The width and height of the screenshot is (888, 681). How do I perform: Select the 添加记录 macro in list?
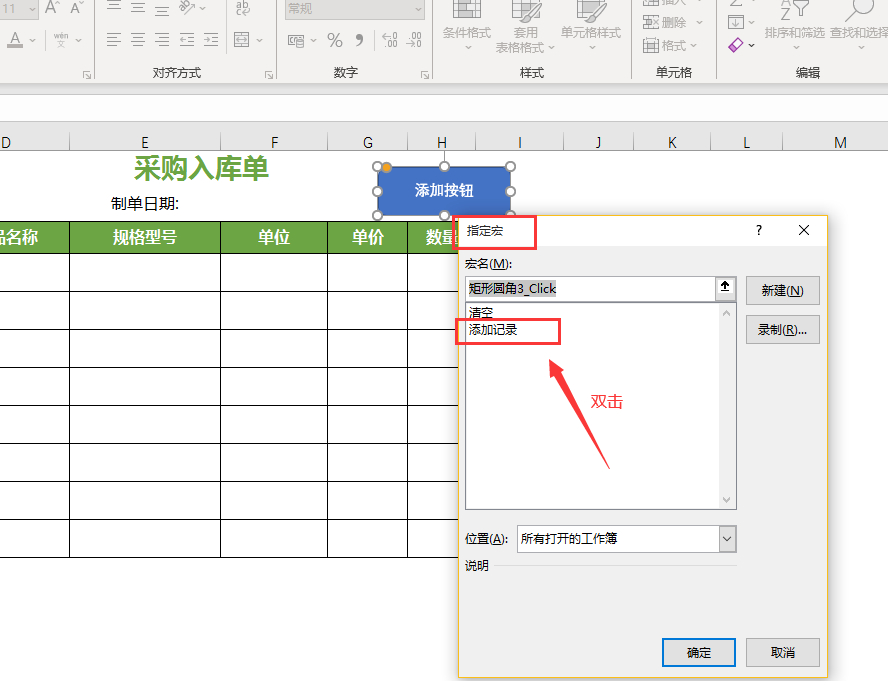[x=493, y=330]
